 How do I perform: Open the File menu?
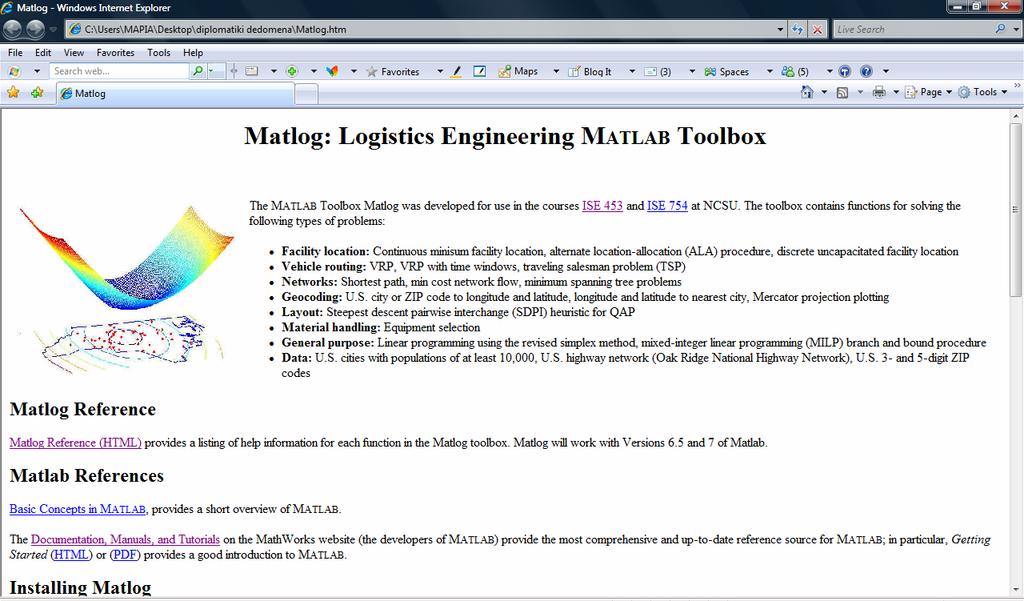coord(15,52)
